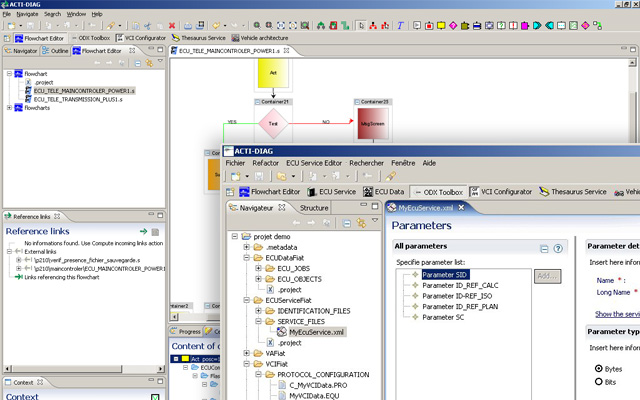Click the Show the service link

pyautogui.click(x=617, y=314)
